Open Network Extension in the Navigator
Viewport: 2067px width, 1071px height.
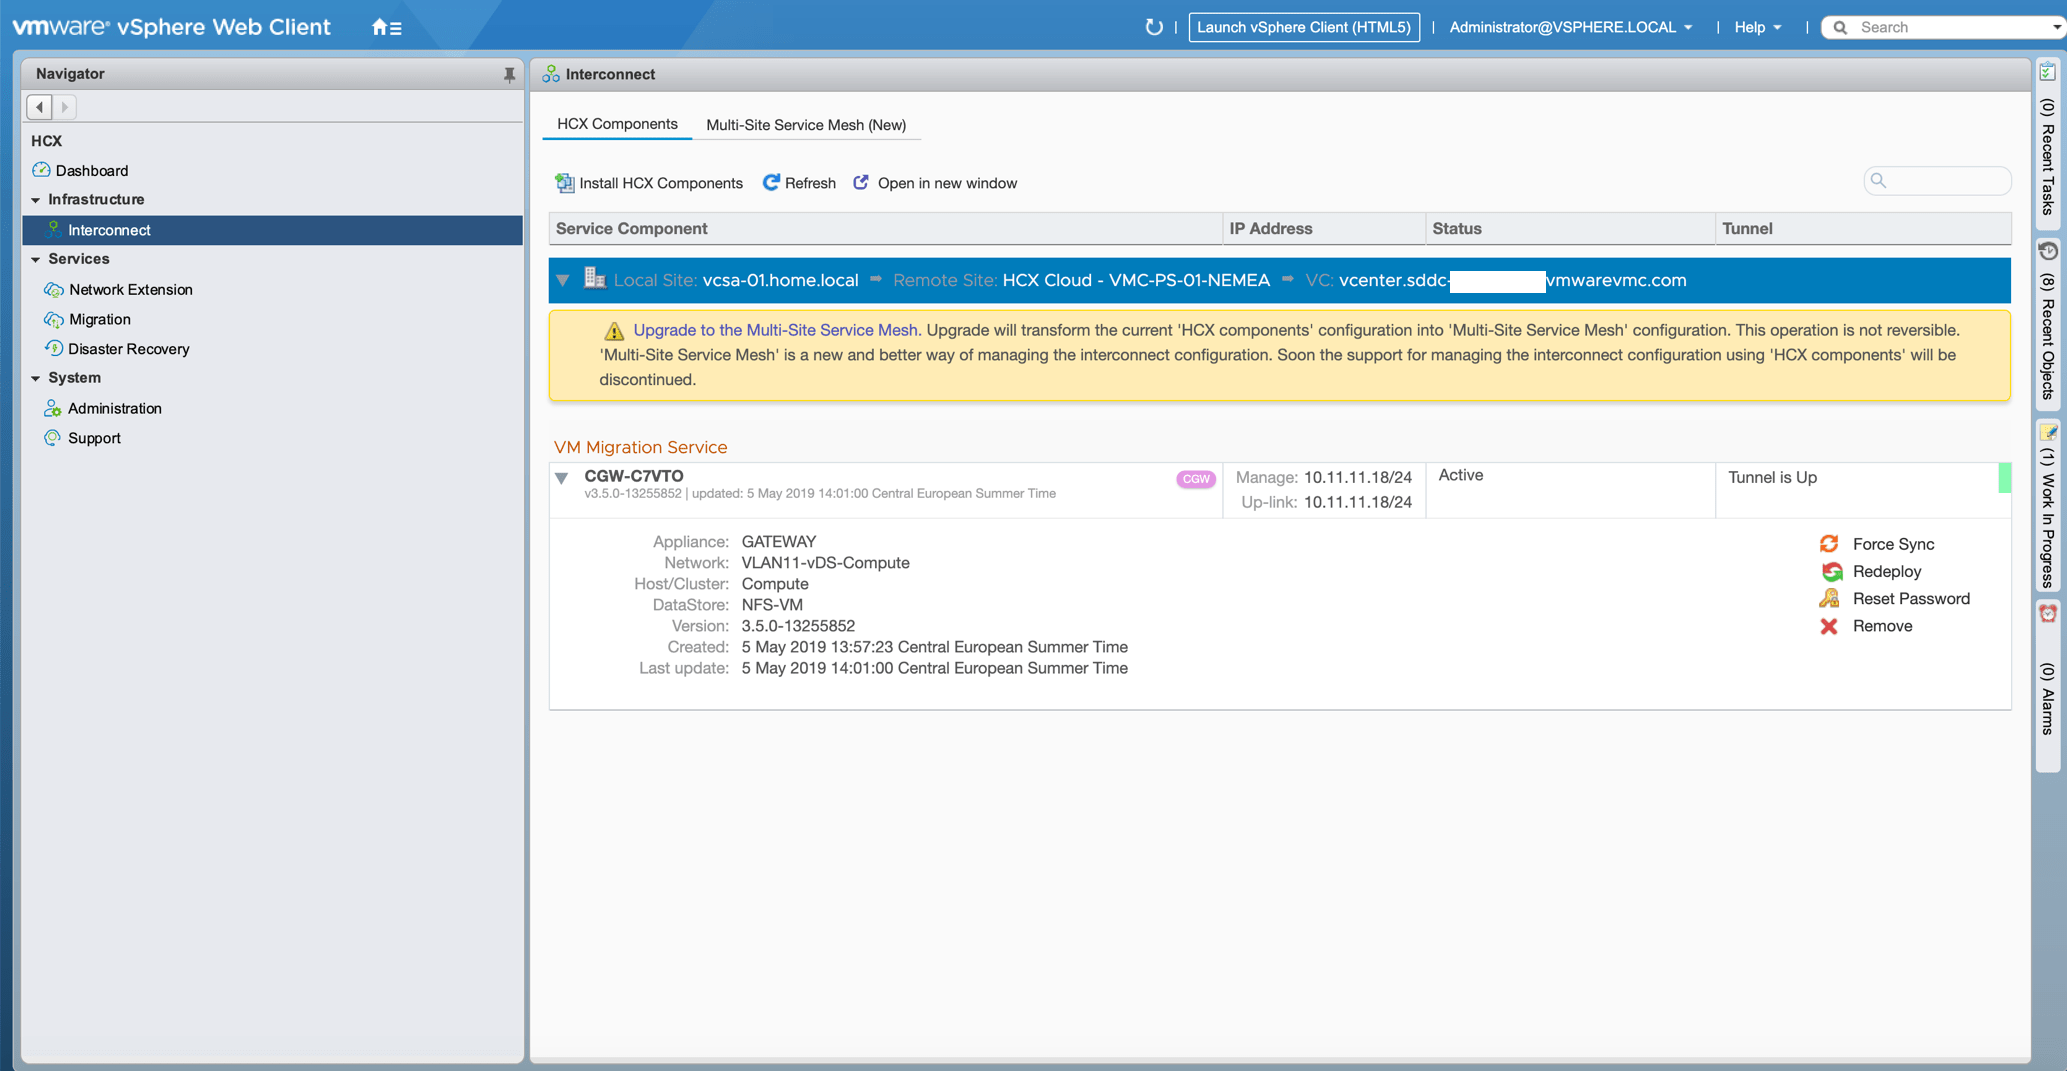130,290
